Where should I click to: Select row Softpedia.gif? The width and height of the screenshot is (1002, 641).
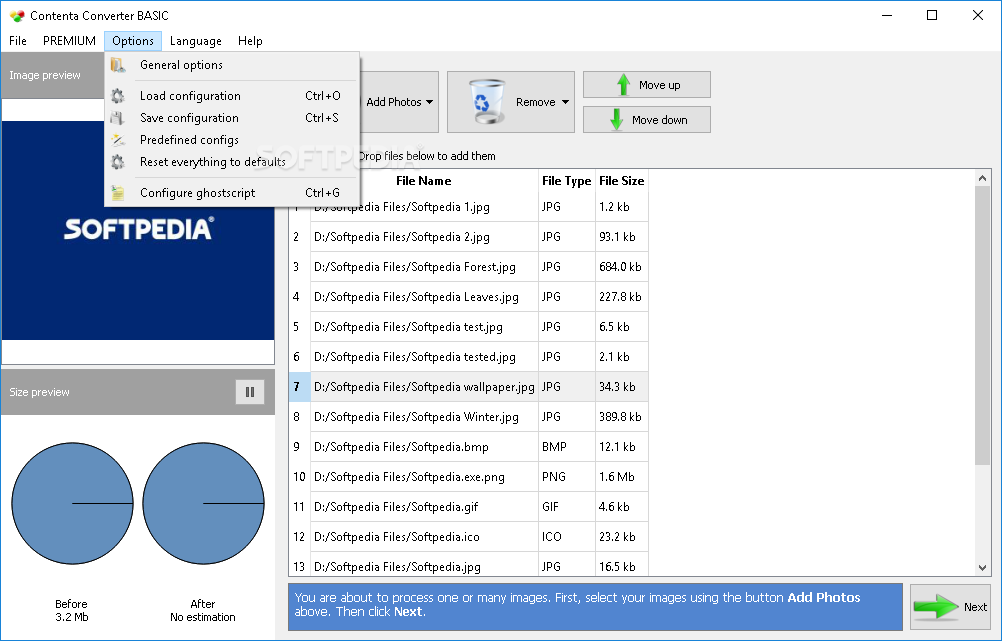pos(468,507)
